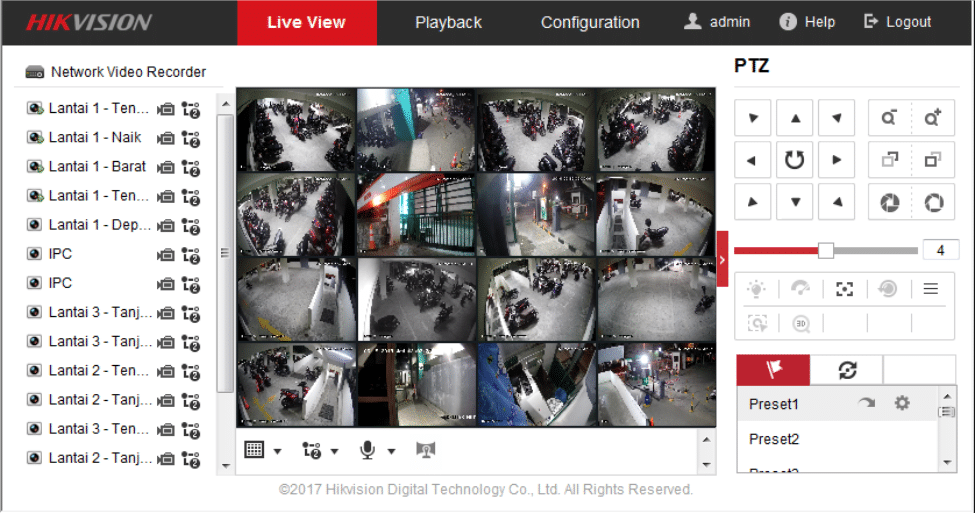Click Network Video Recorder root node
Screen dimensions: 975x513
pyautogui.click(x=115, y=72)
